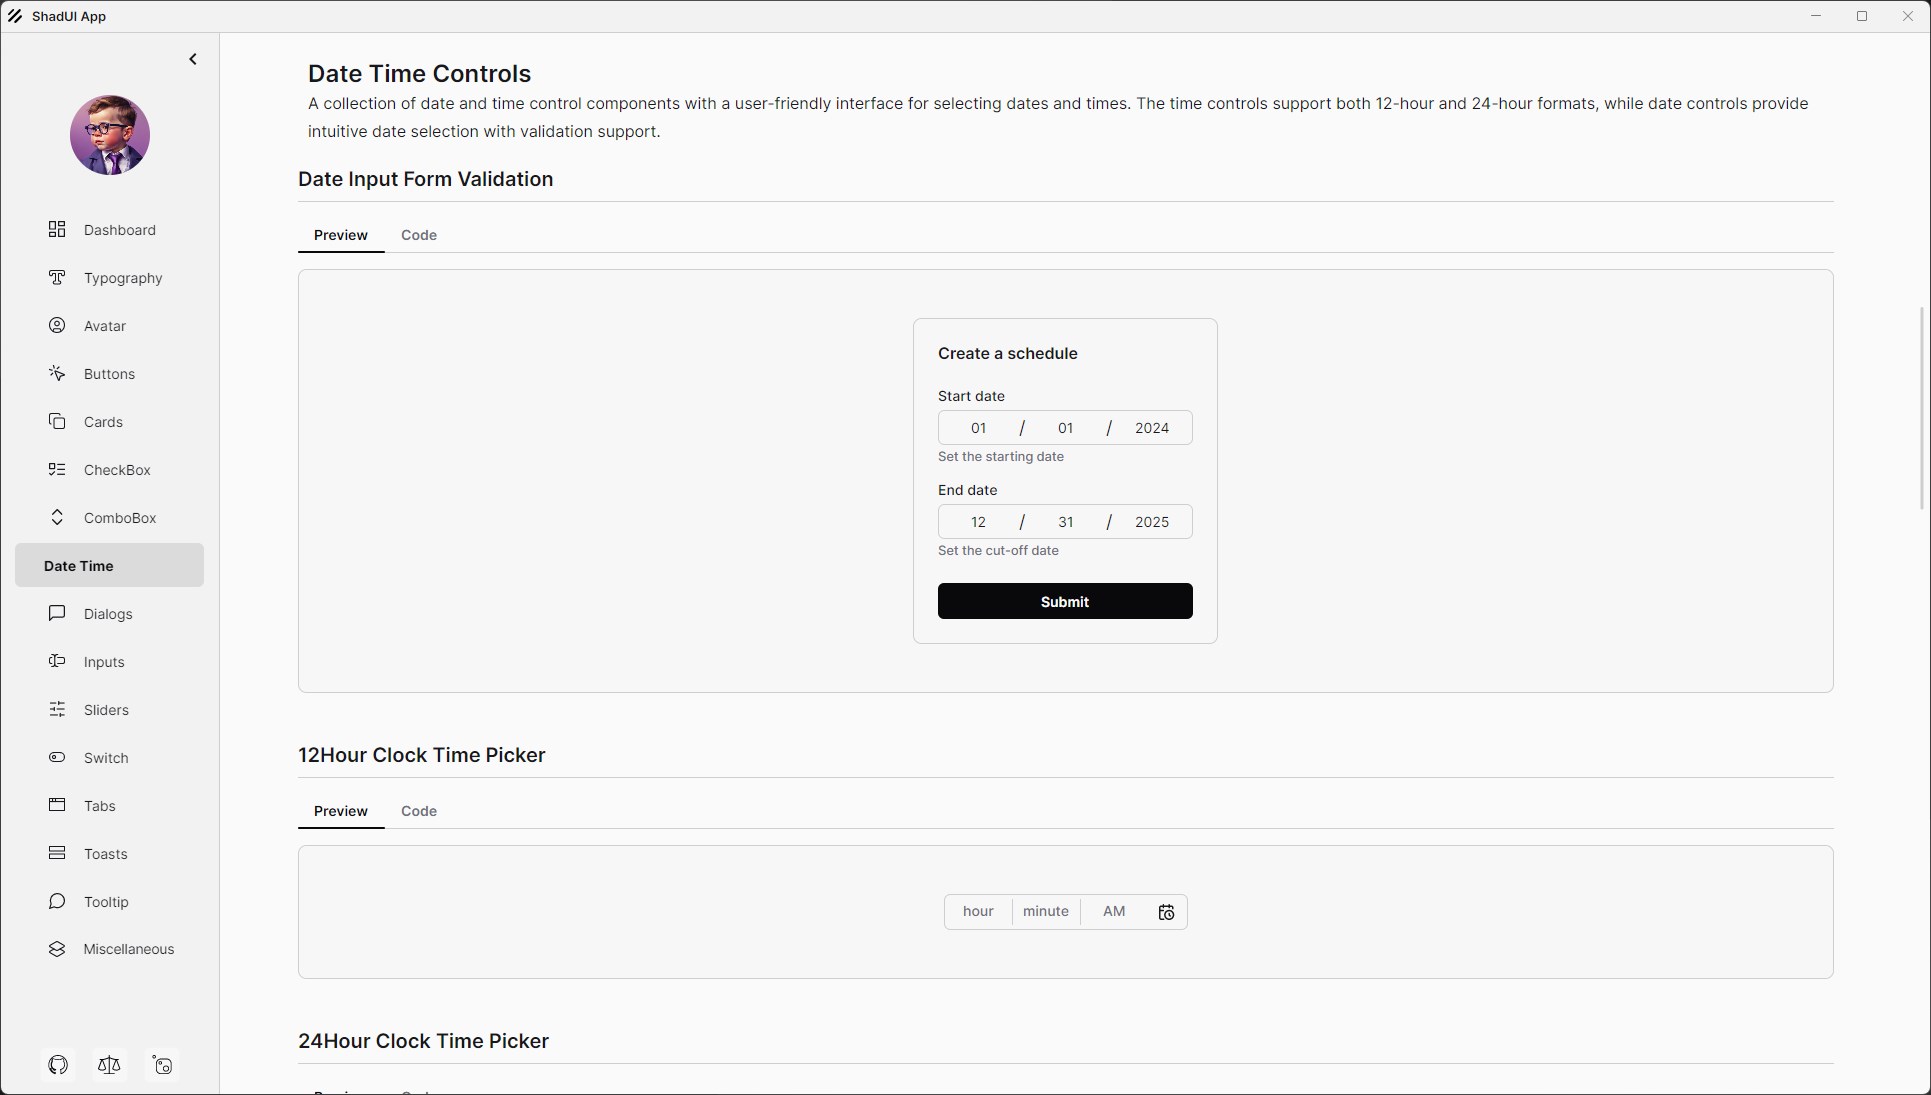This screenshot has width=1931, height=1095.
Task: Click the user avatar picture
Action: coord(110,135)
